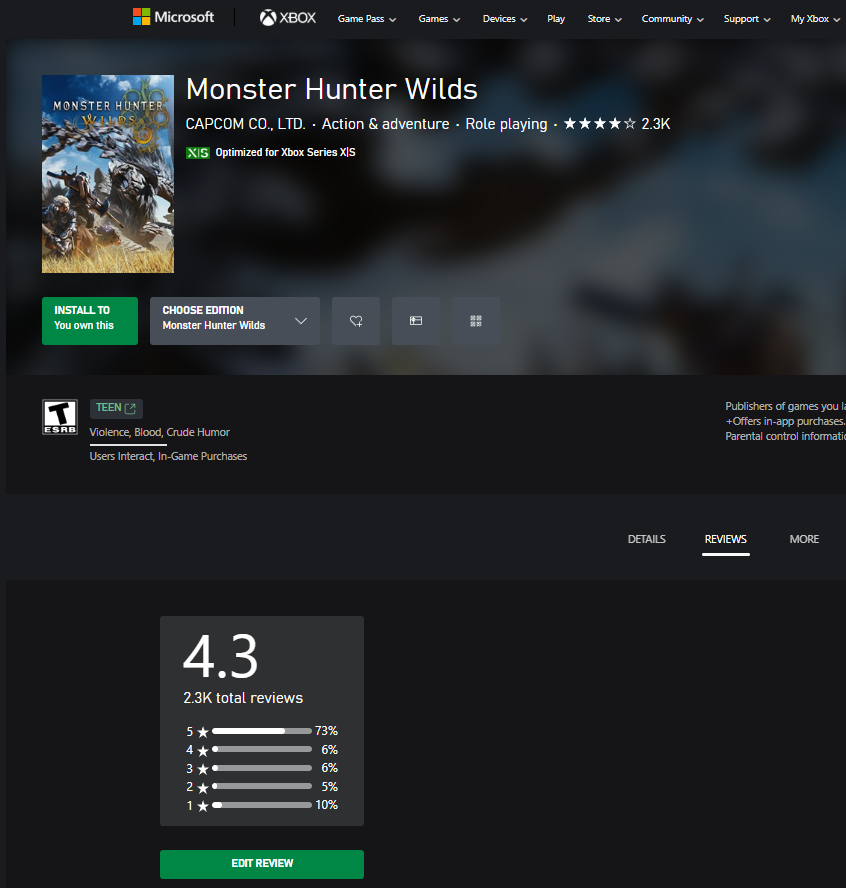Switch to the Reviews tab
This screenshot has height=888, width=846.
pyautogui.click(x=725, y=539)
